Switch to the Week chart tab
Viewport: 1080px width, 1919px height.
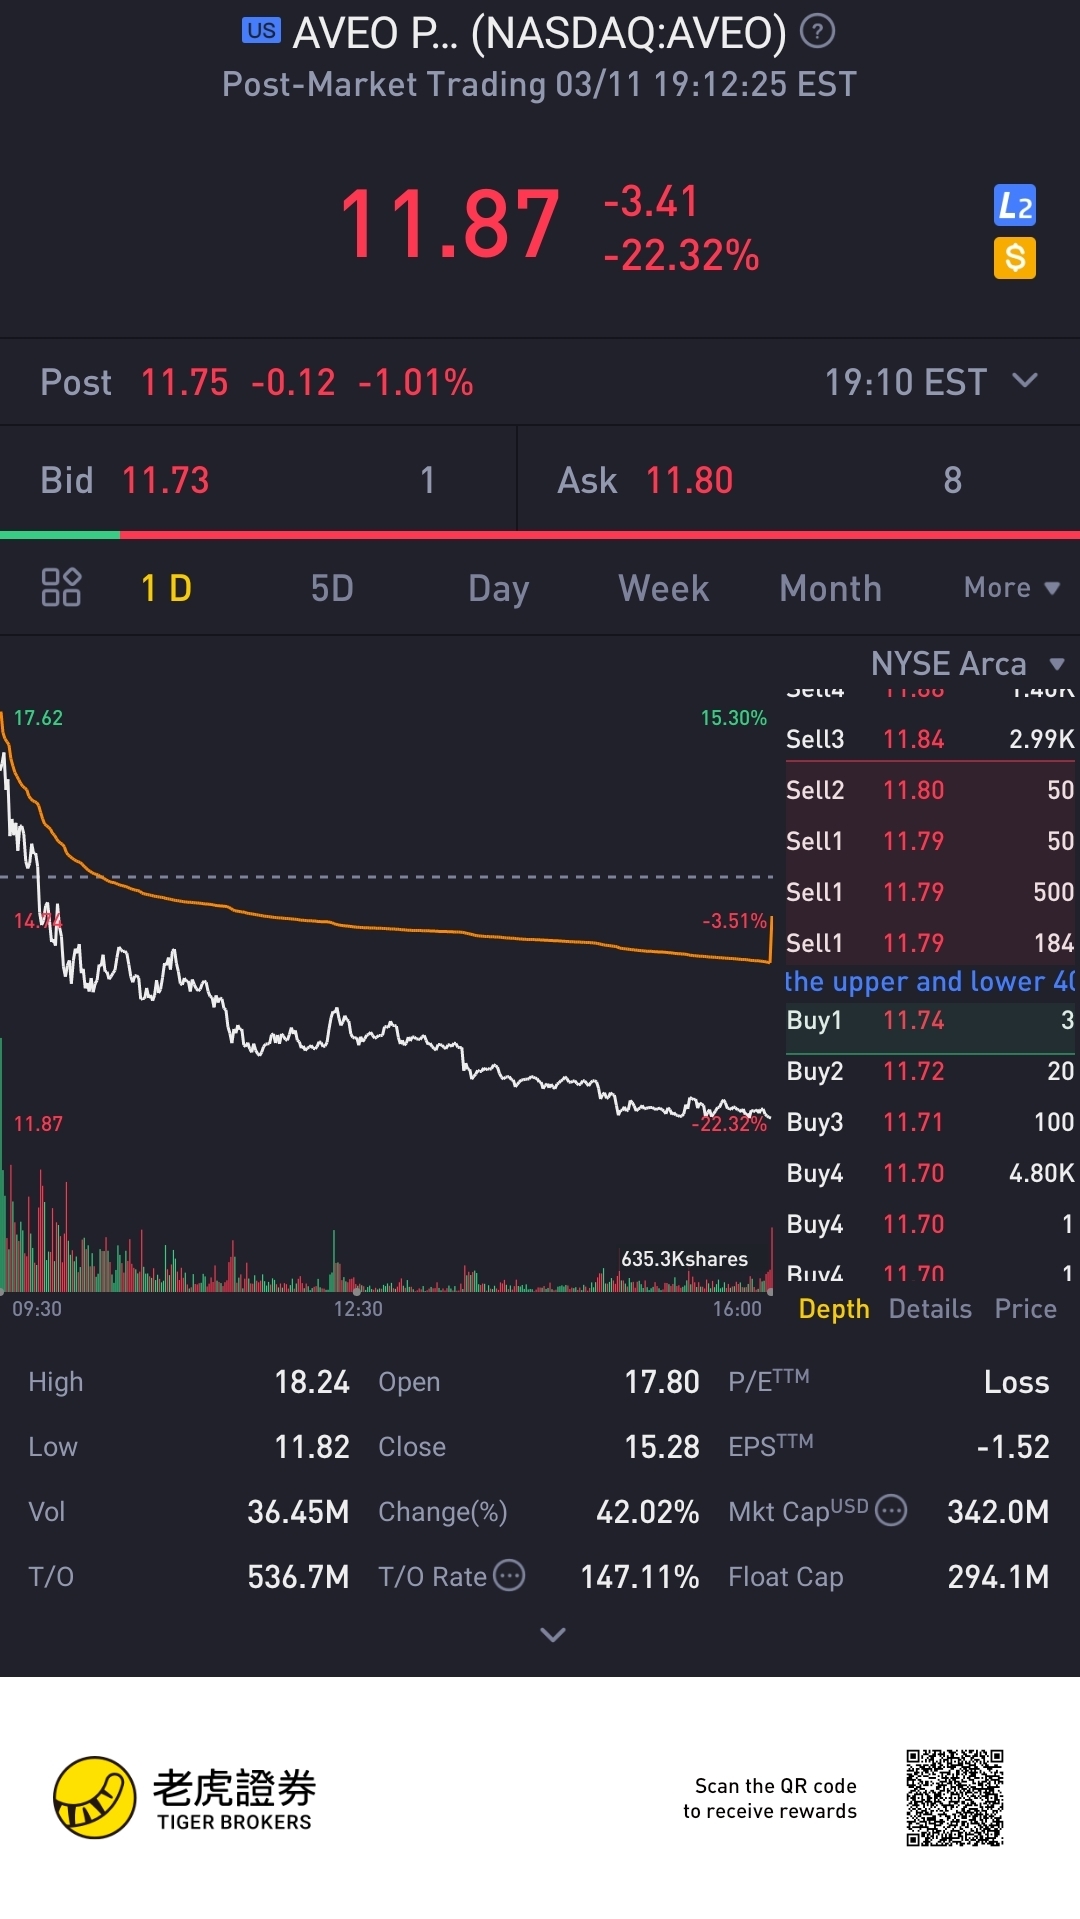pyautogui.click(x=664, y=588)
